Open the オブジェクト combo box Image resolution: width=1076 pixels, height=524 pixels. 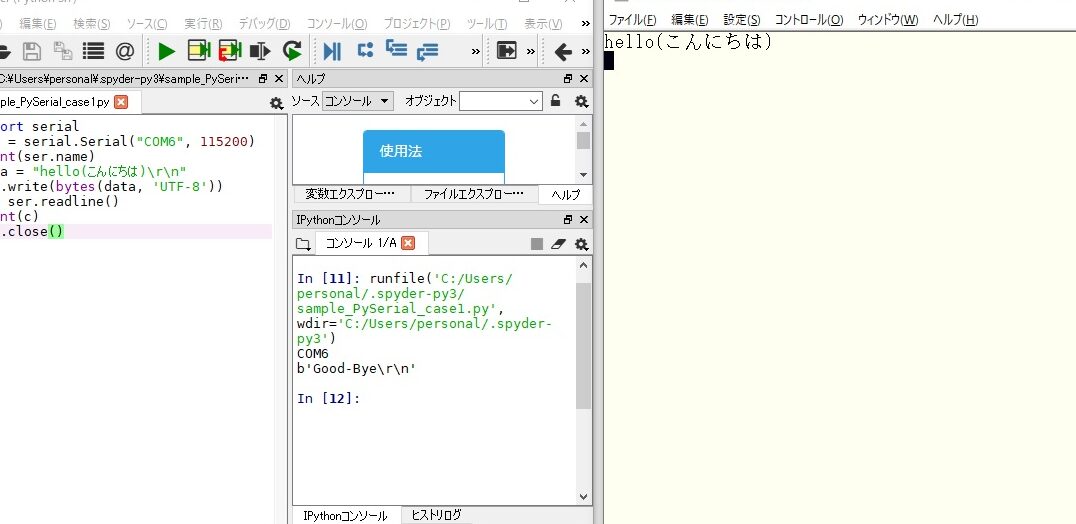pos(501,102)
